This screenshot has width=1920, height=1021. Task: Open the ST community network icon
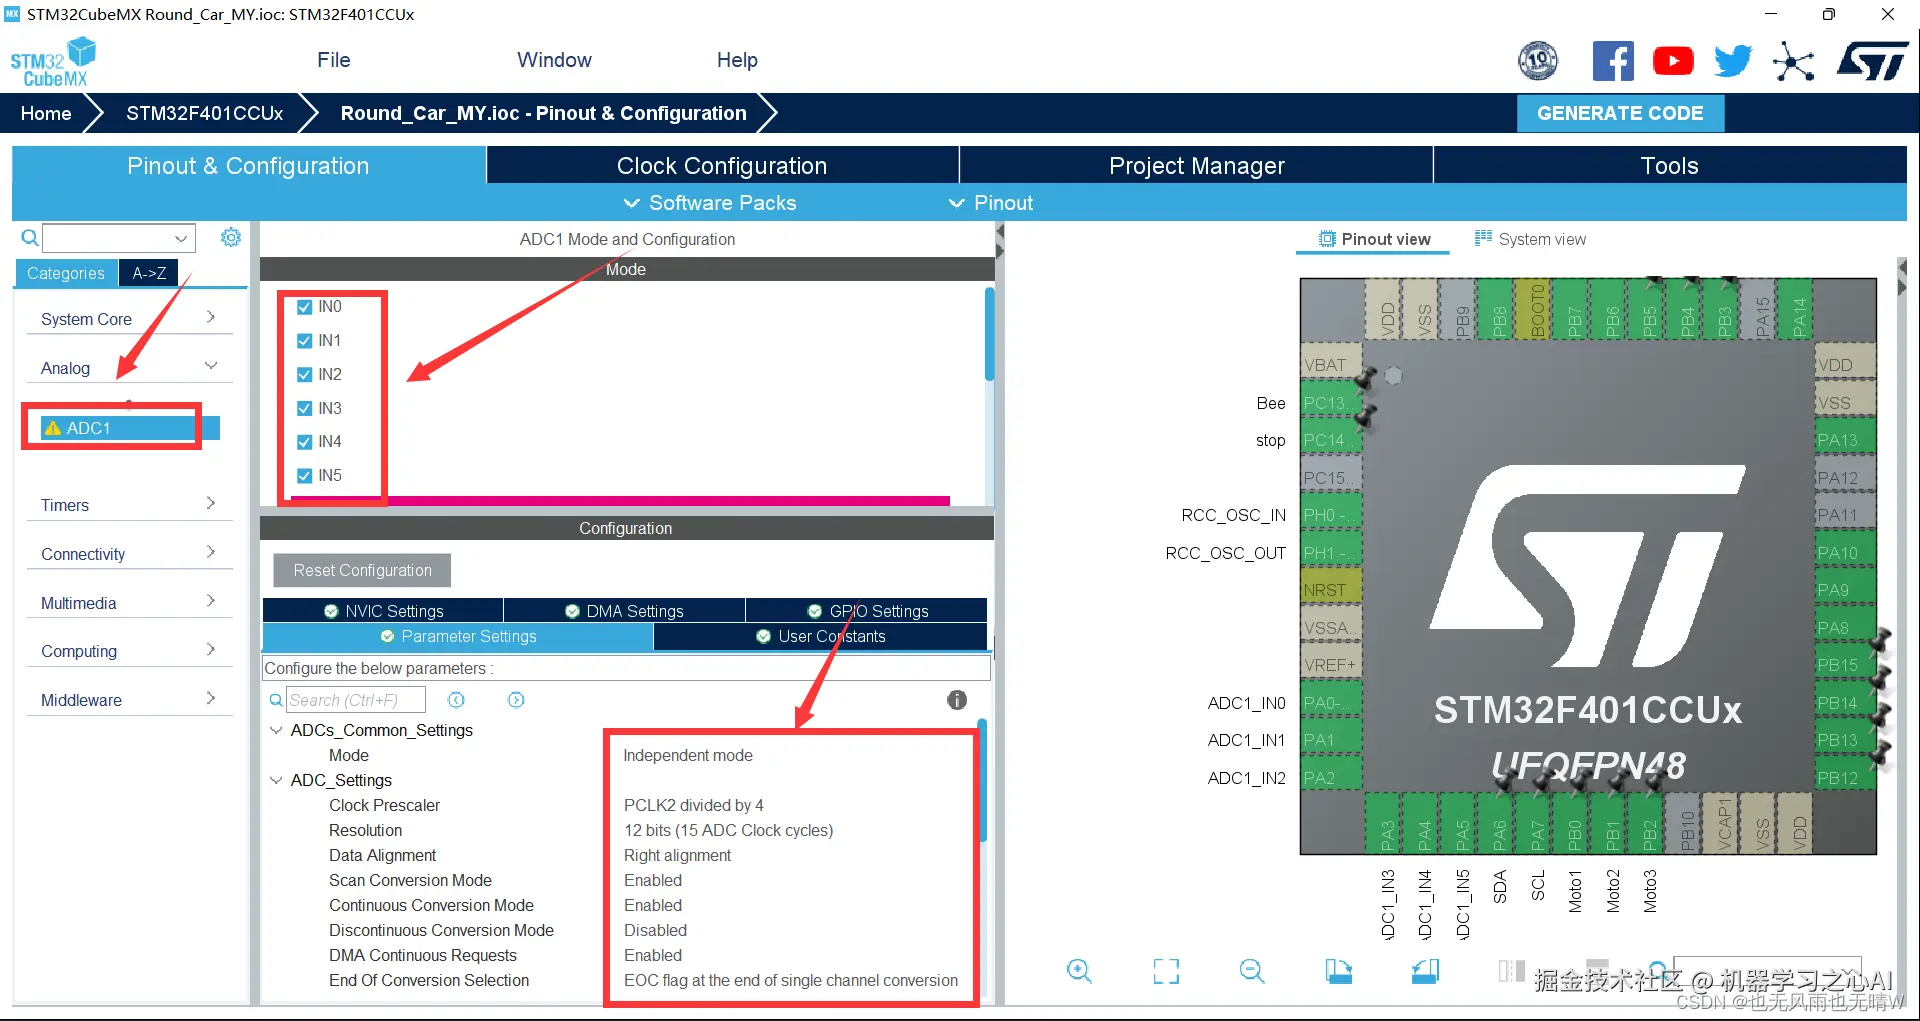click(x=1793, y=62)
